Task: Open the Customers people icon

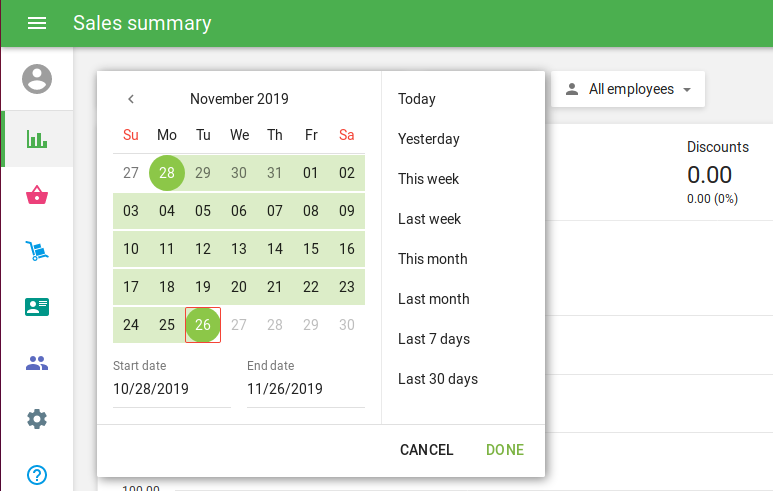Action: click(37, 363)
